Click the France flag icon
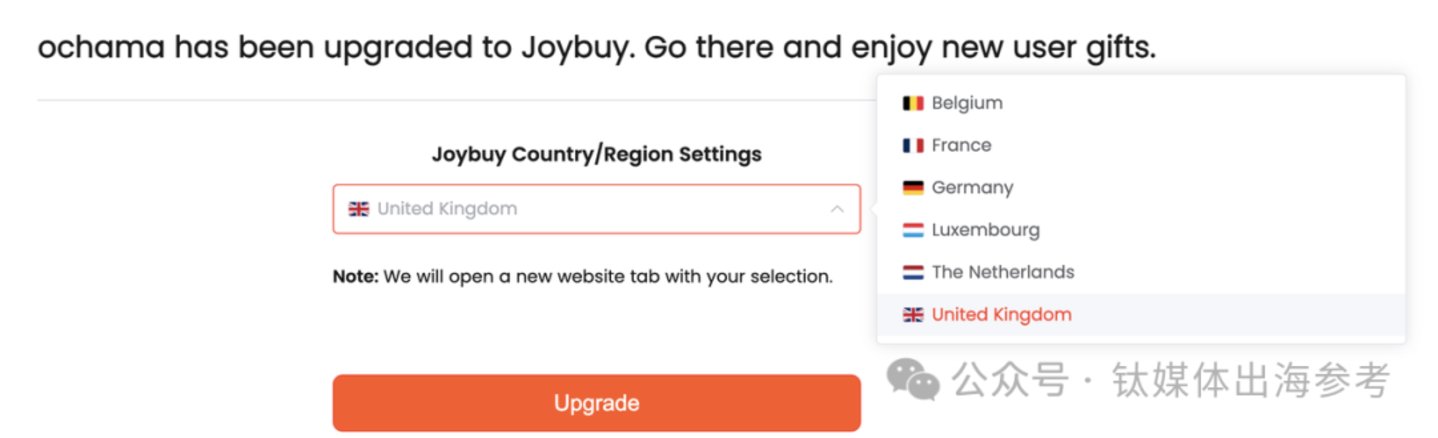 tap(912, 145)
